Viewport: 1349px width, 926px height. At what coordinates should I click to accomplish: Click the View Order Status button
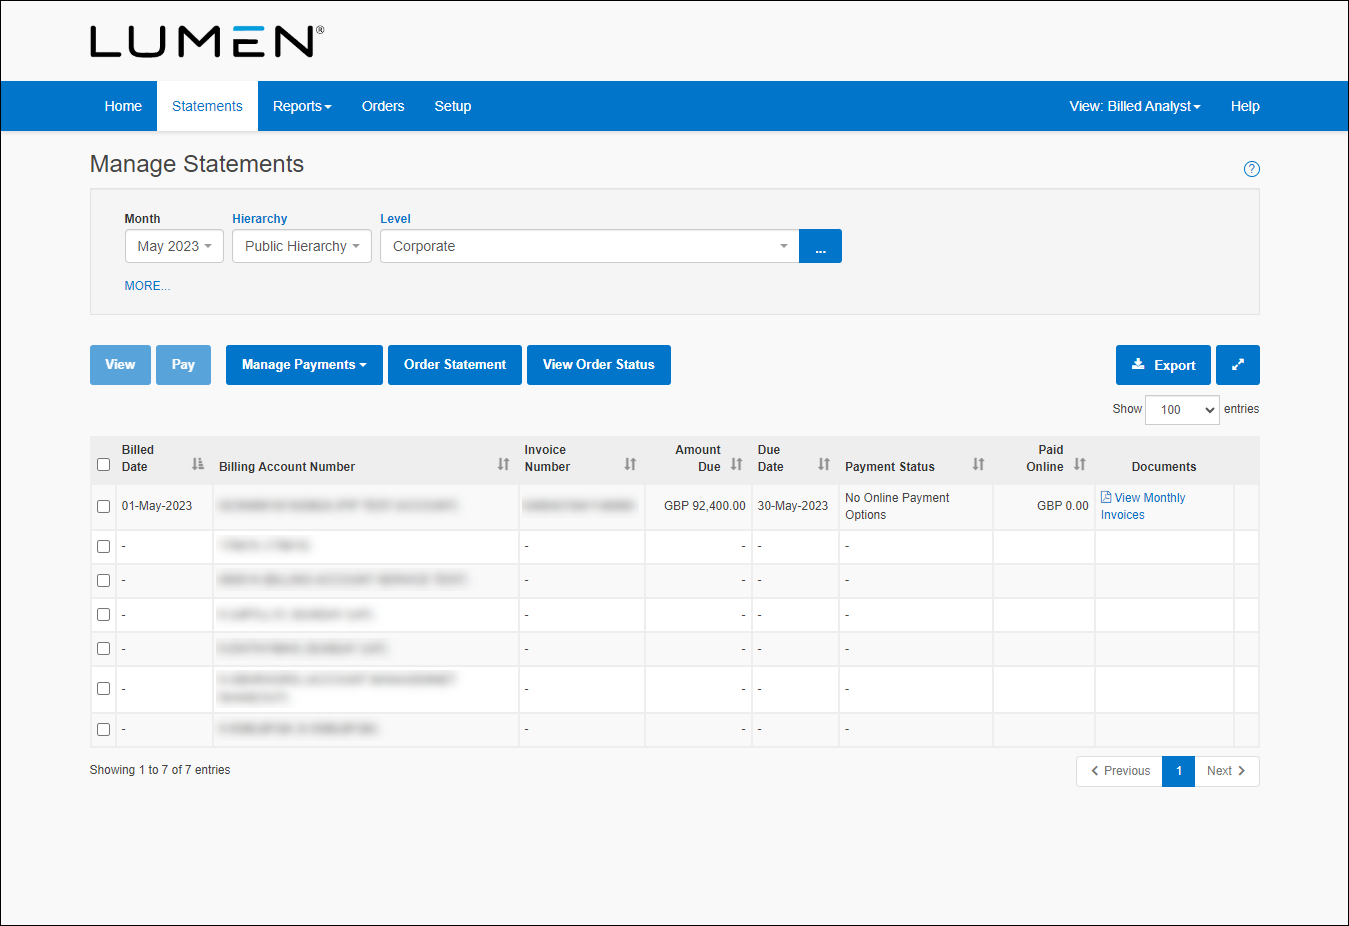598,365
